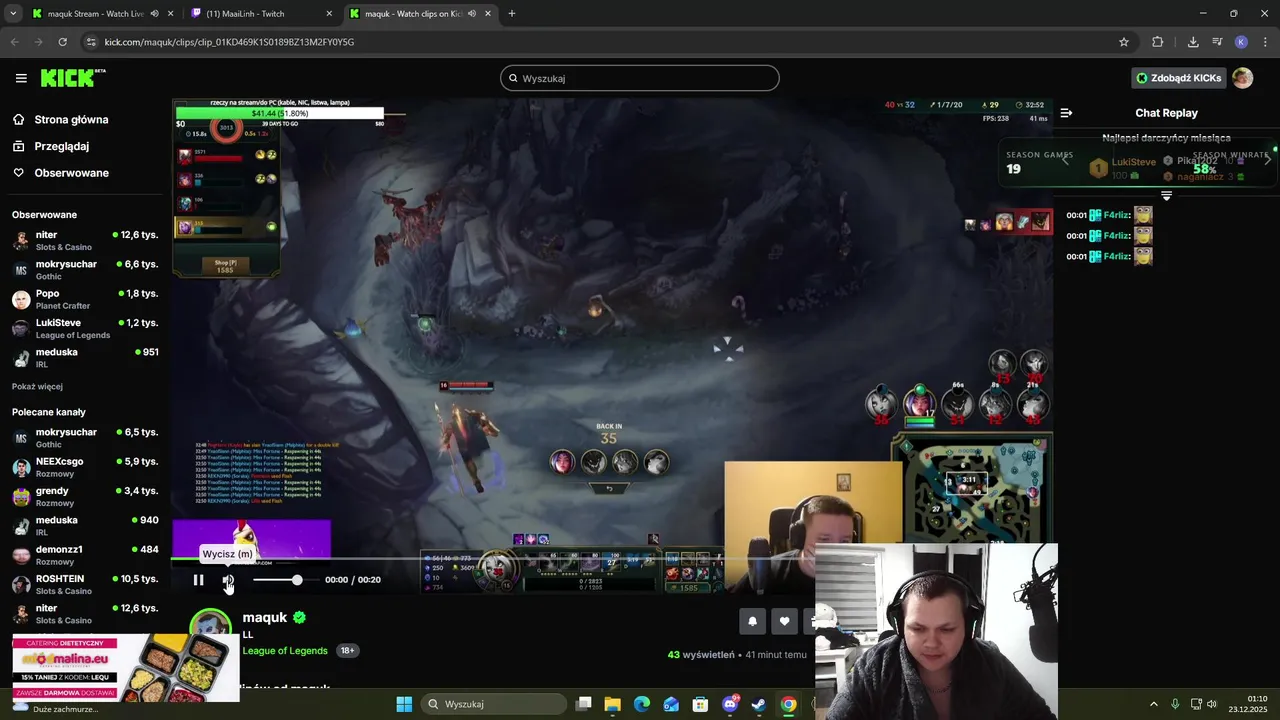This screenshot has height=720, width=1280.
Task: Open Discord from taskbar
Action: 730,704
